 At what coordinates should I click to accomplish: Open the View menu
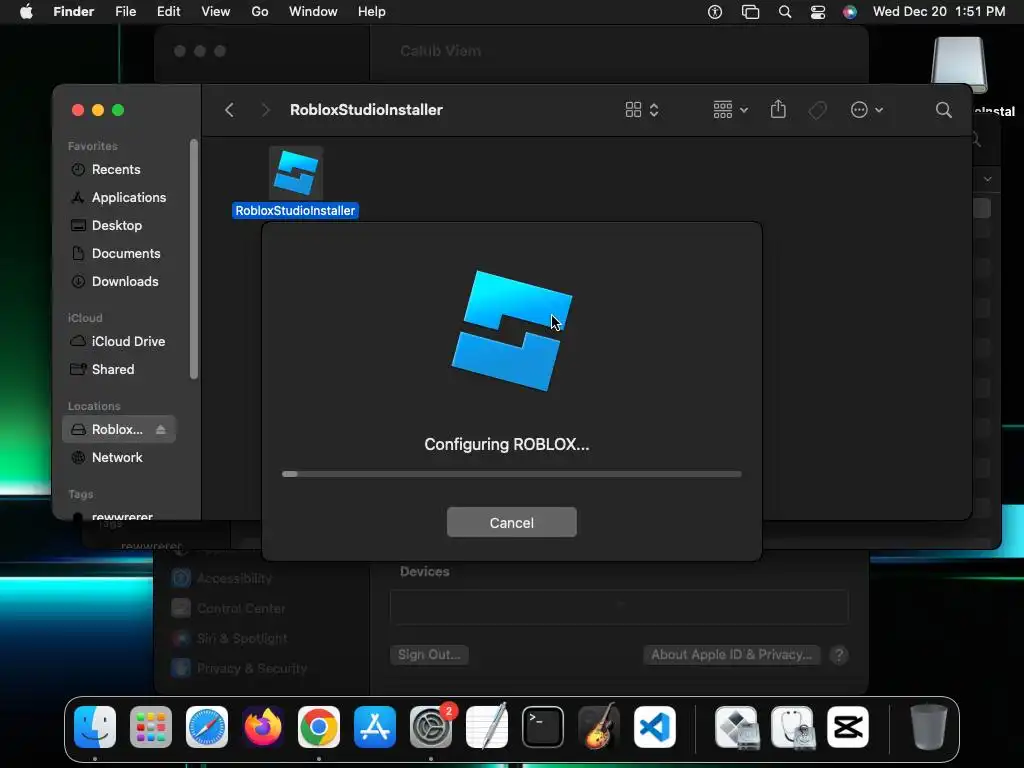coord(216,12)
